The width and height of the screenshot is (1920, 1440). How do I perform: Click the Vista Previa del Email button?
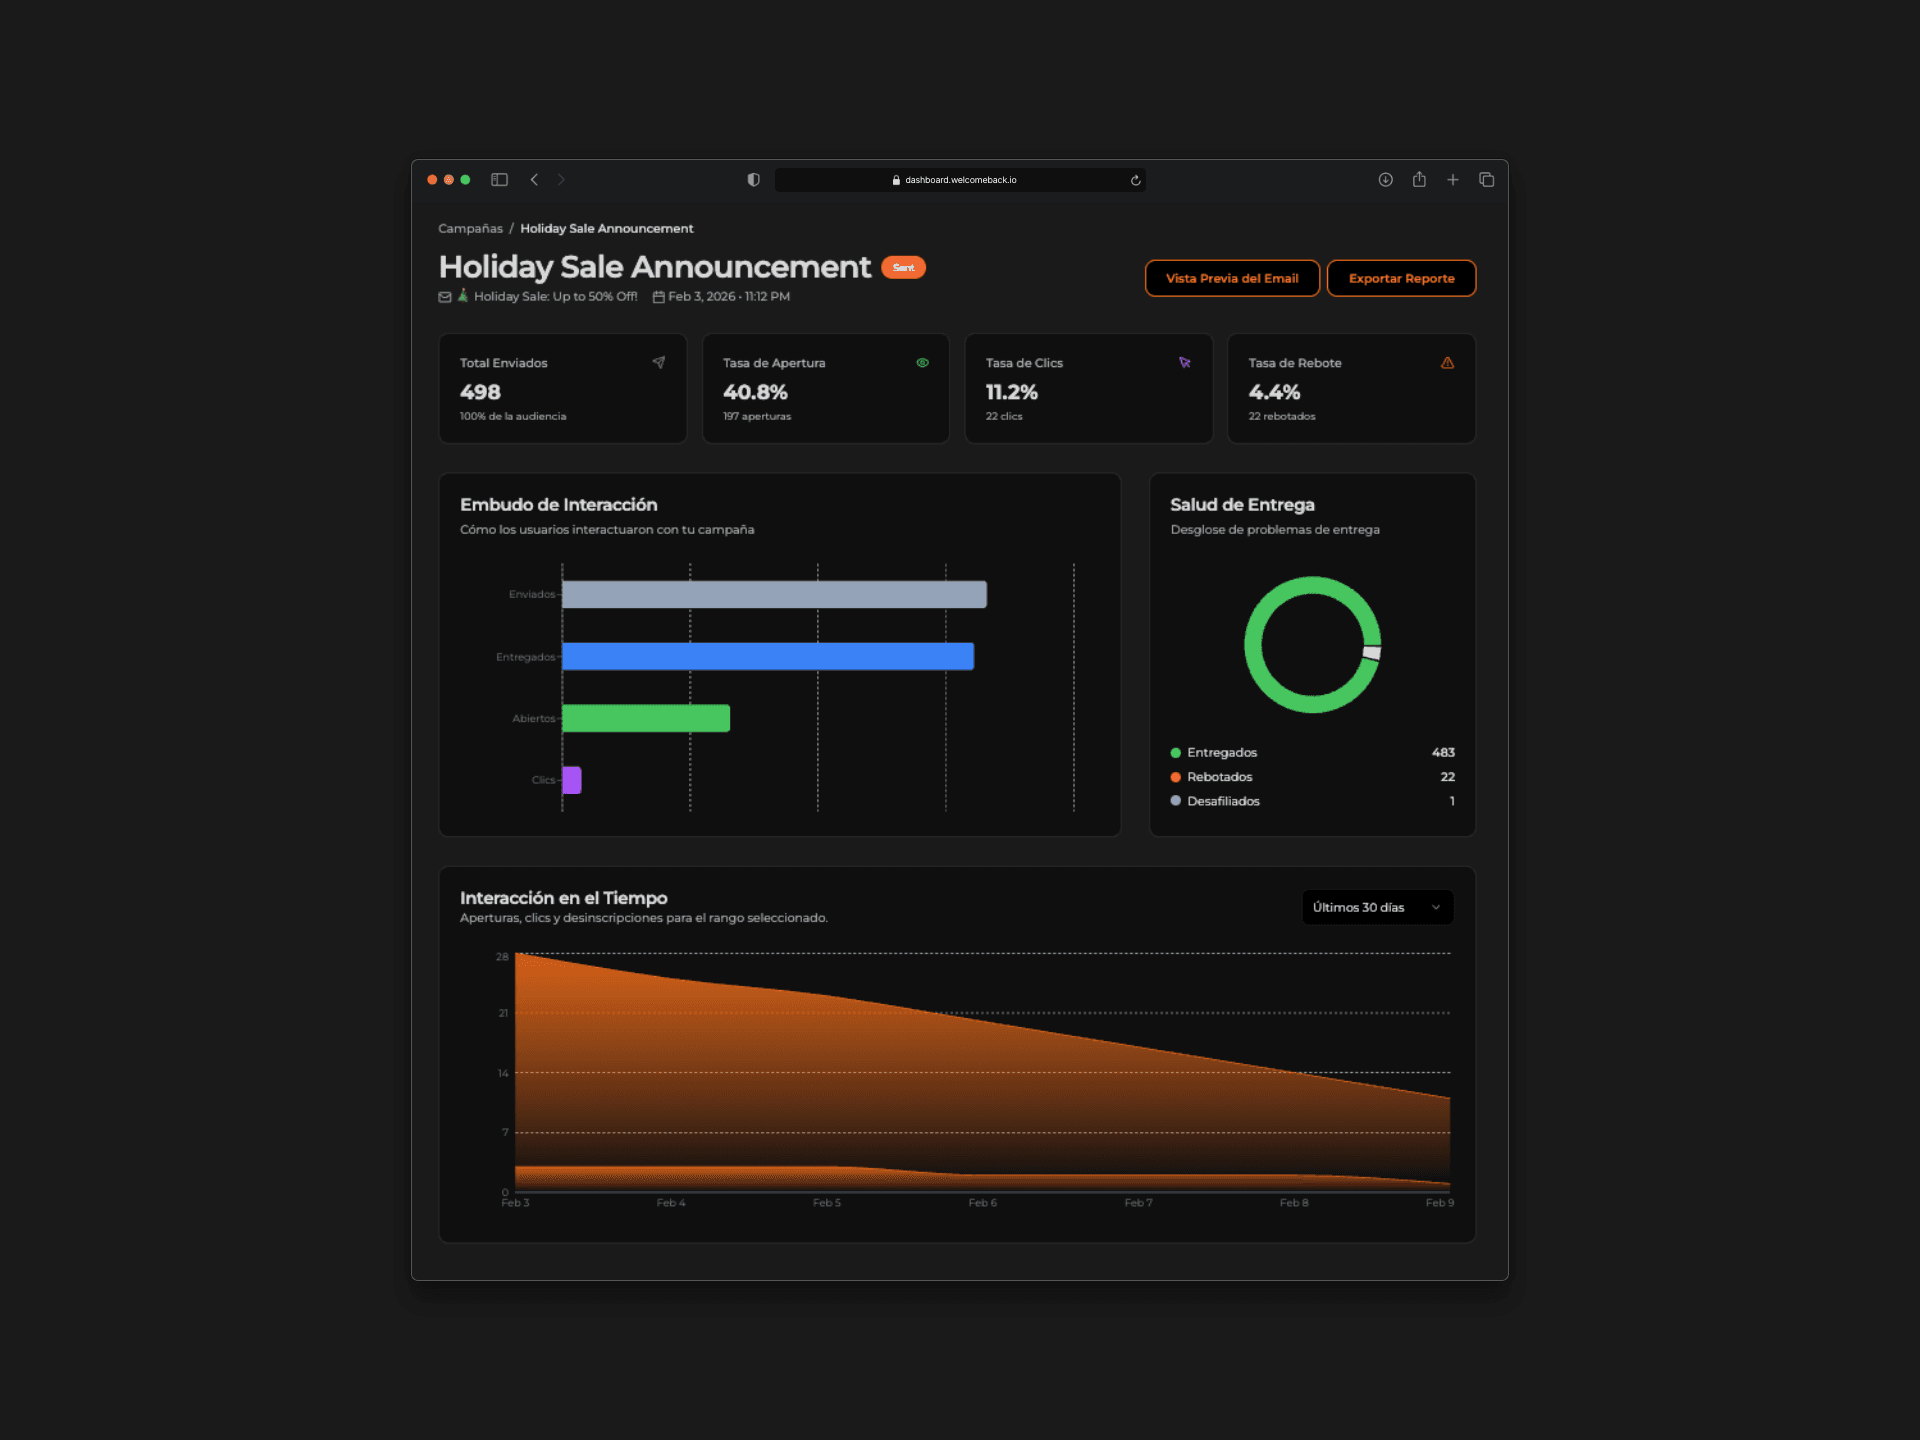click(1231, 278)
